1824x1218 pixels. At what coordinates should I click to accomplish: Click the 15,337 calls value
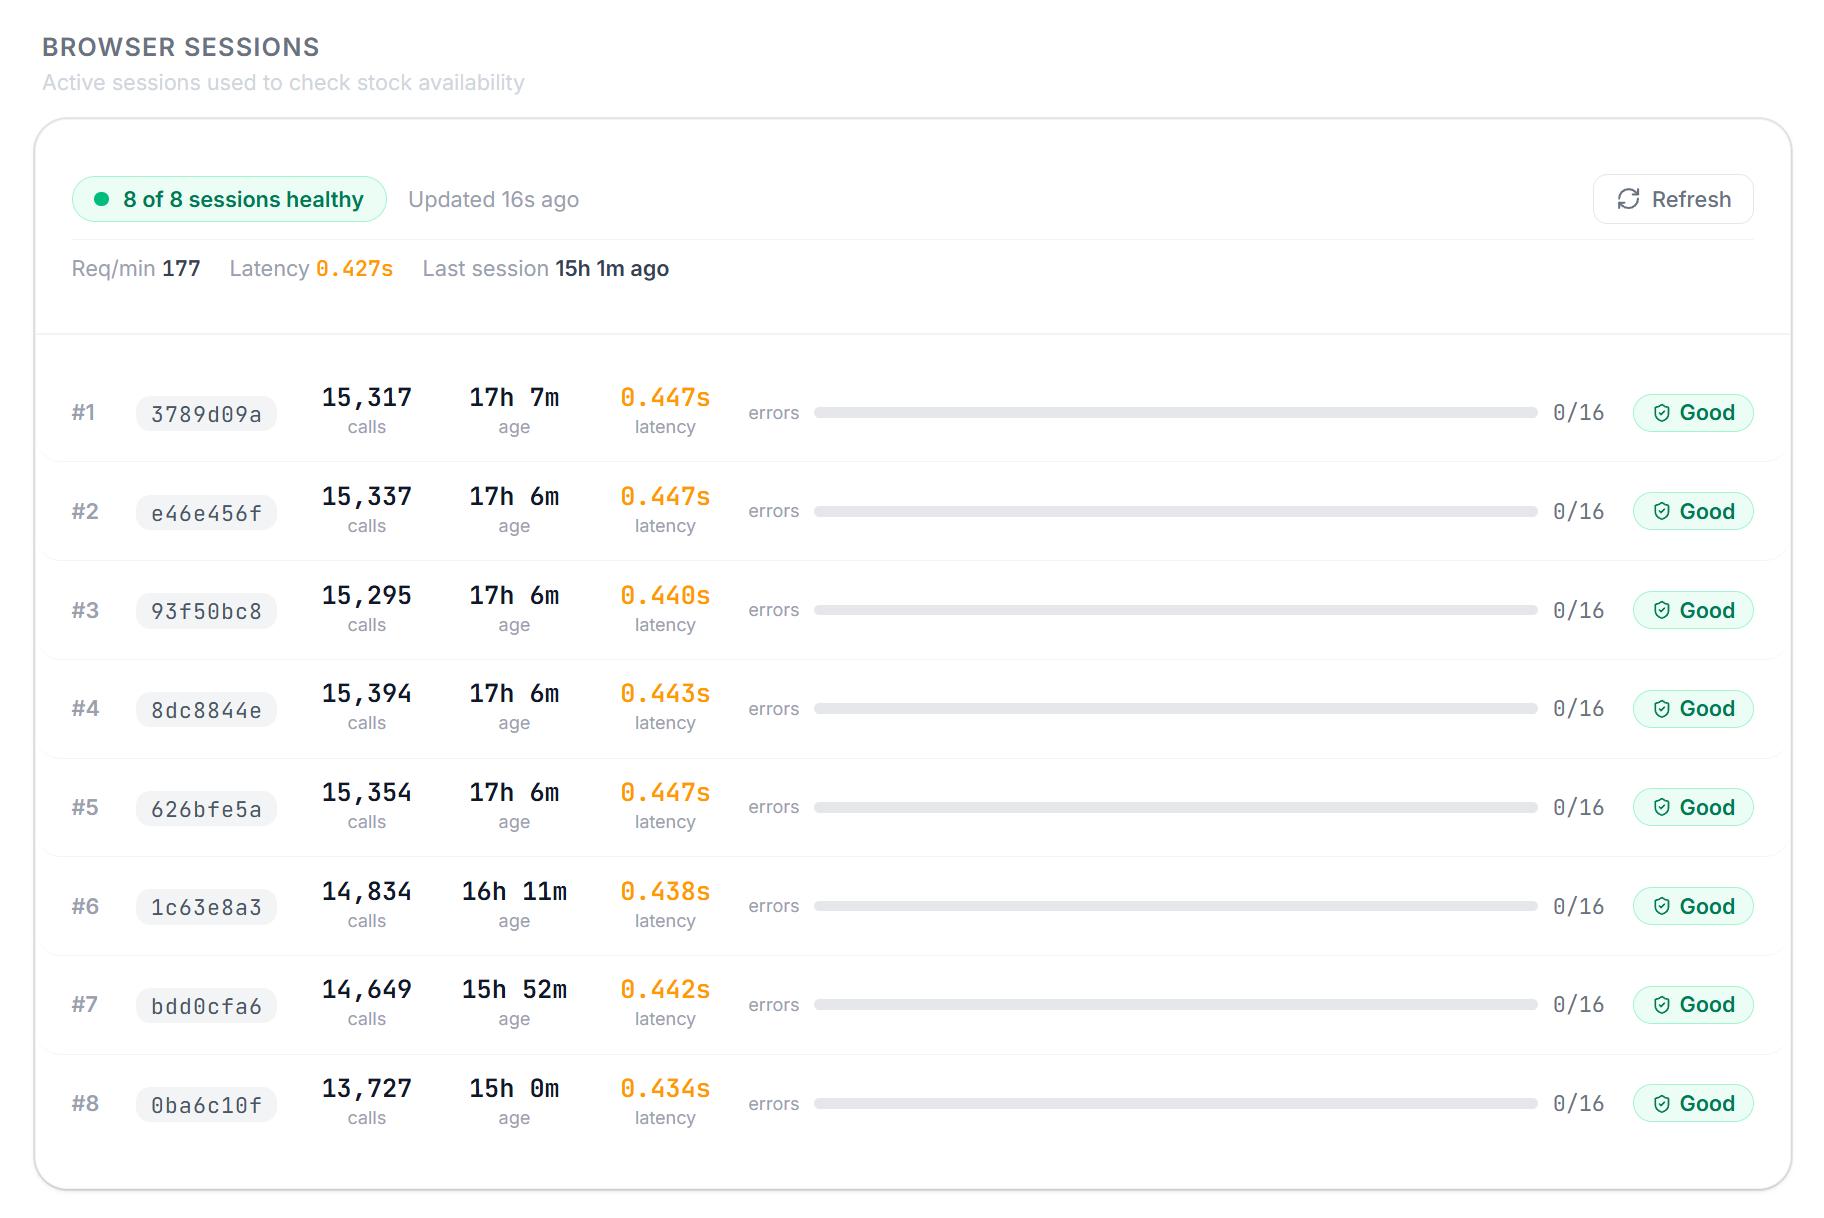367,497
